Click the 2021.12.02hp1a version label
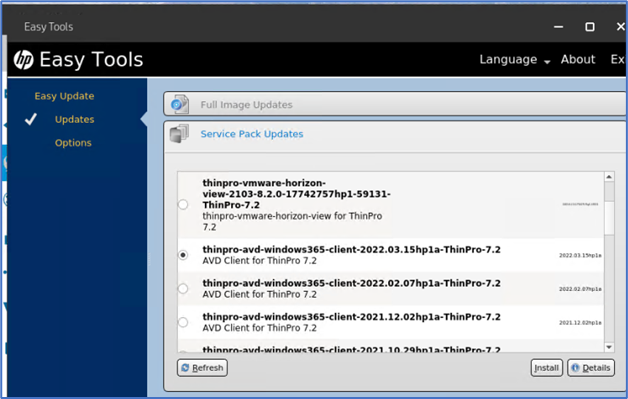 point(580,322)
